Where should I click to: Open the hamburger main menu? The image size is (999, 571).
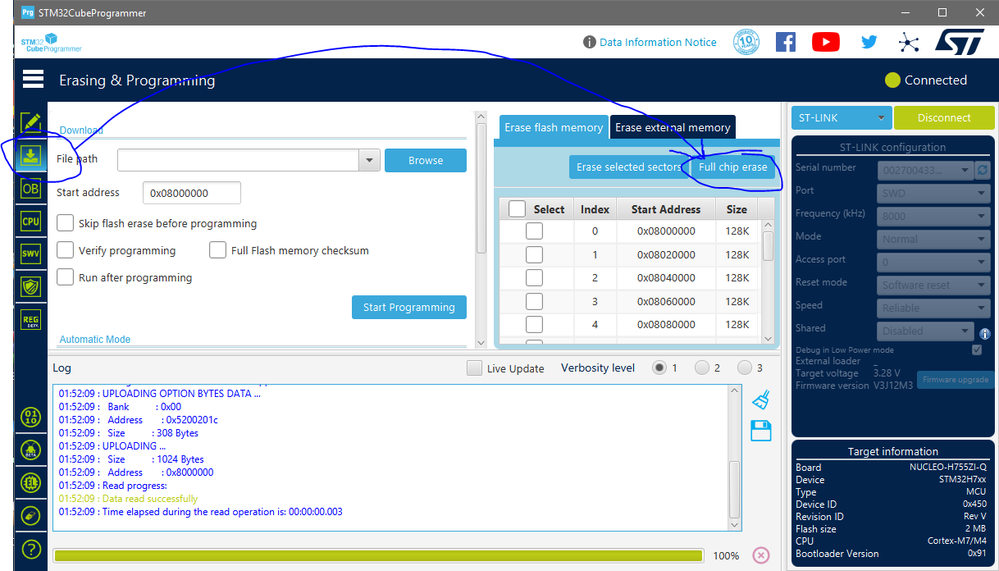[x=33, y=79]
